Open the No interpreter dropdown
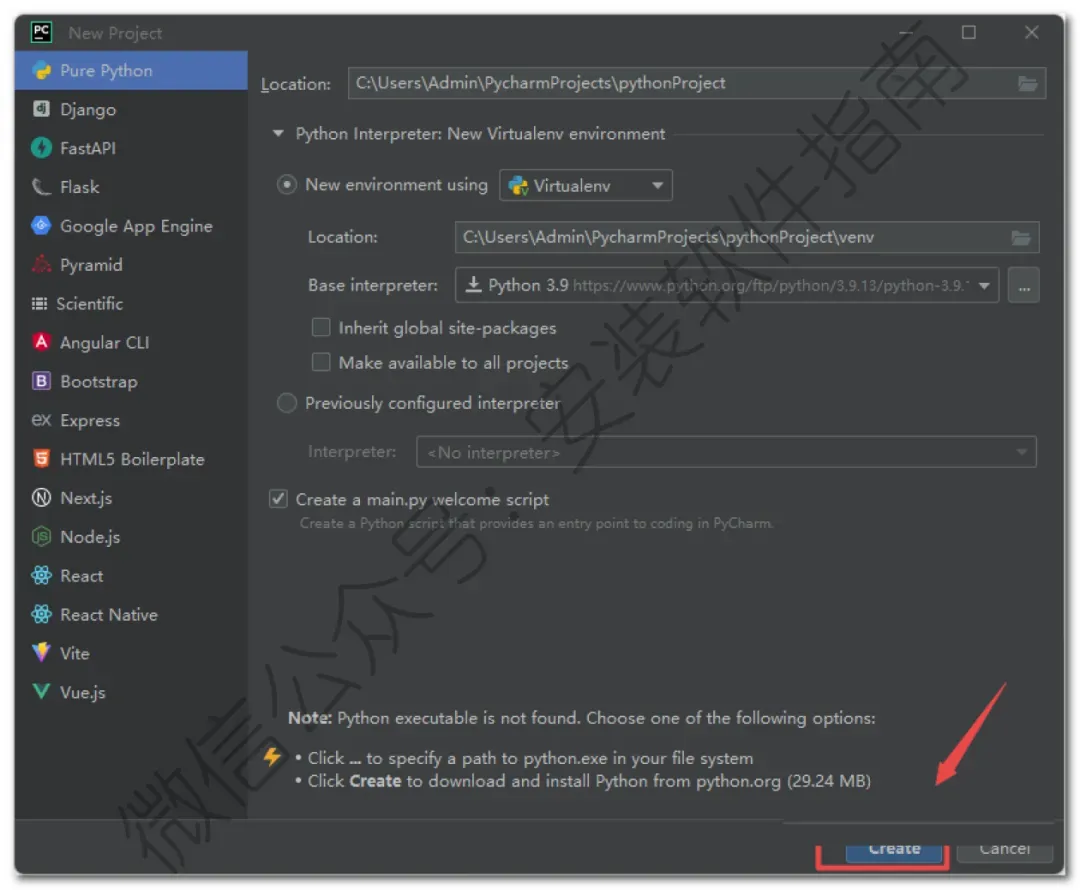1080x890 pixels. (726, 452)
